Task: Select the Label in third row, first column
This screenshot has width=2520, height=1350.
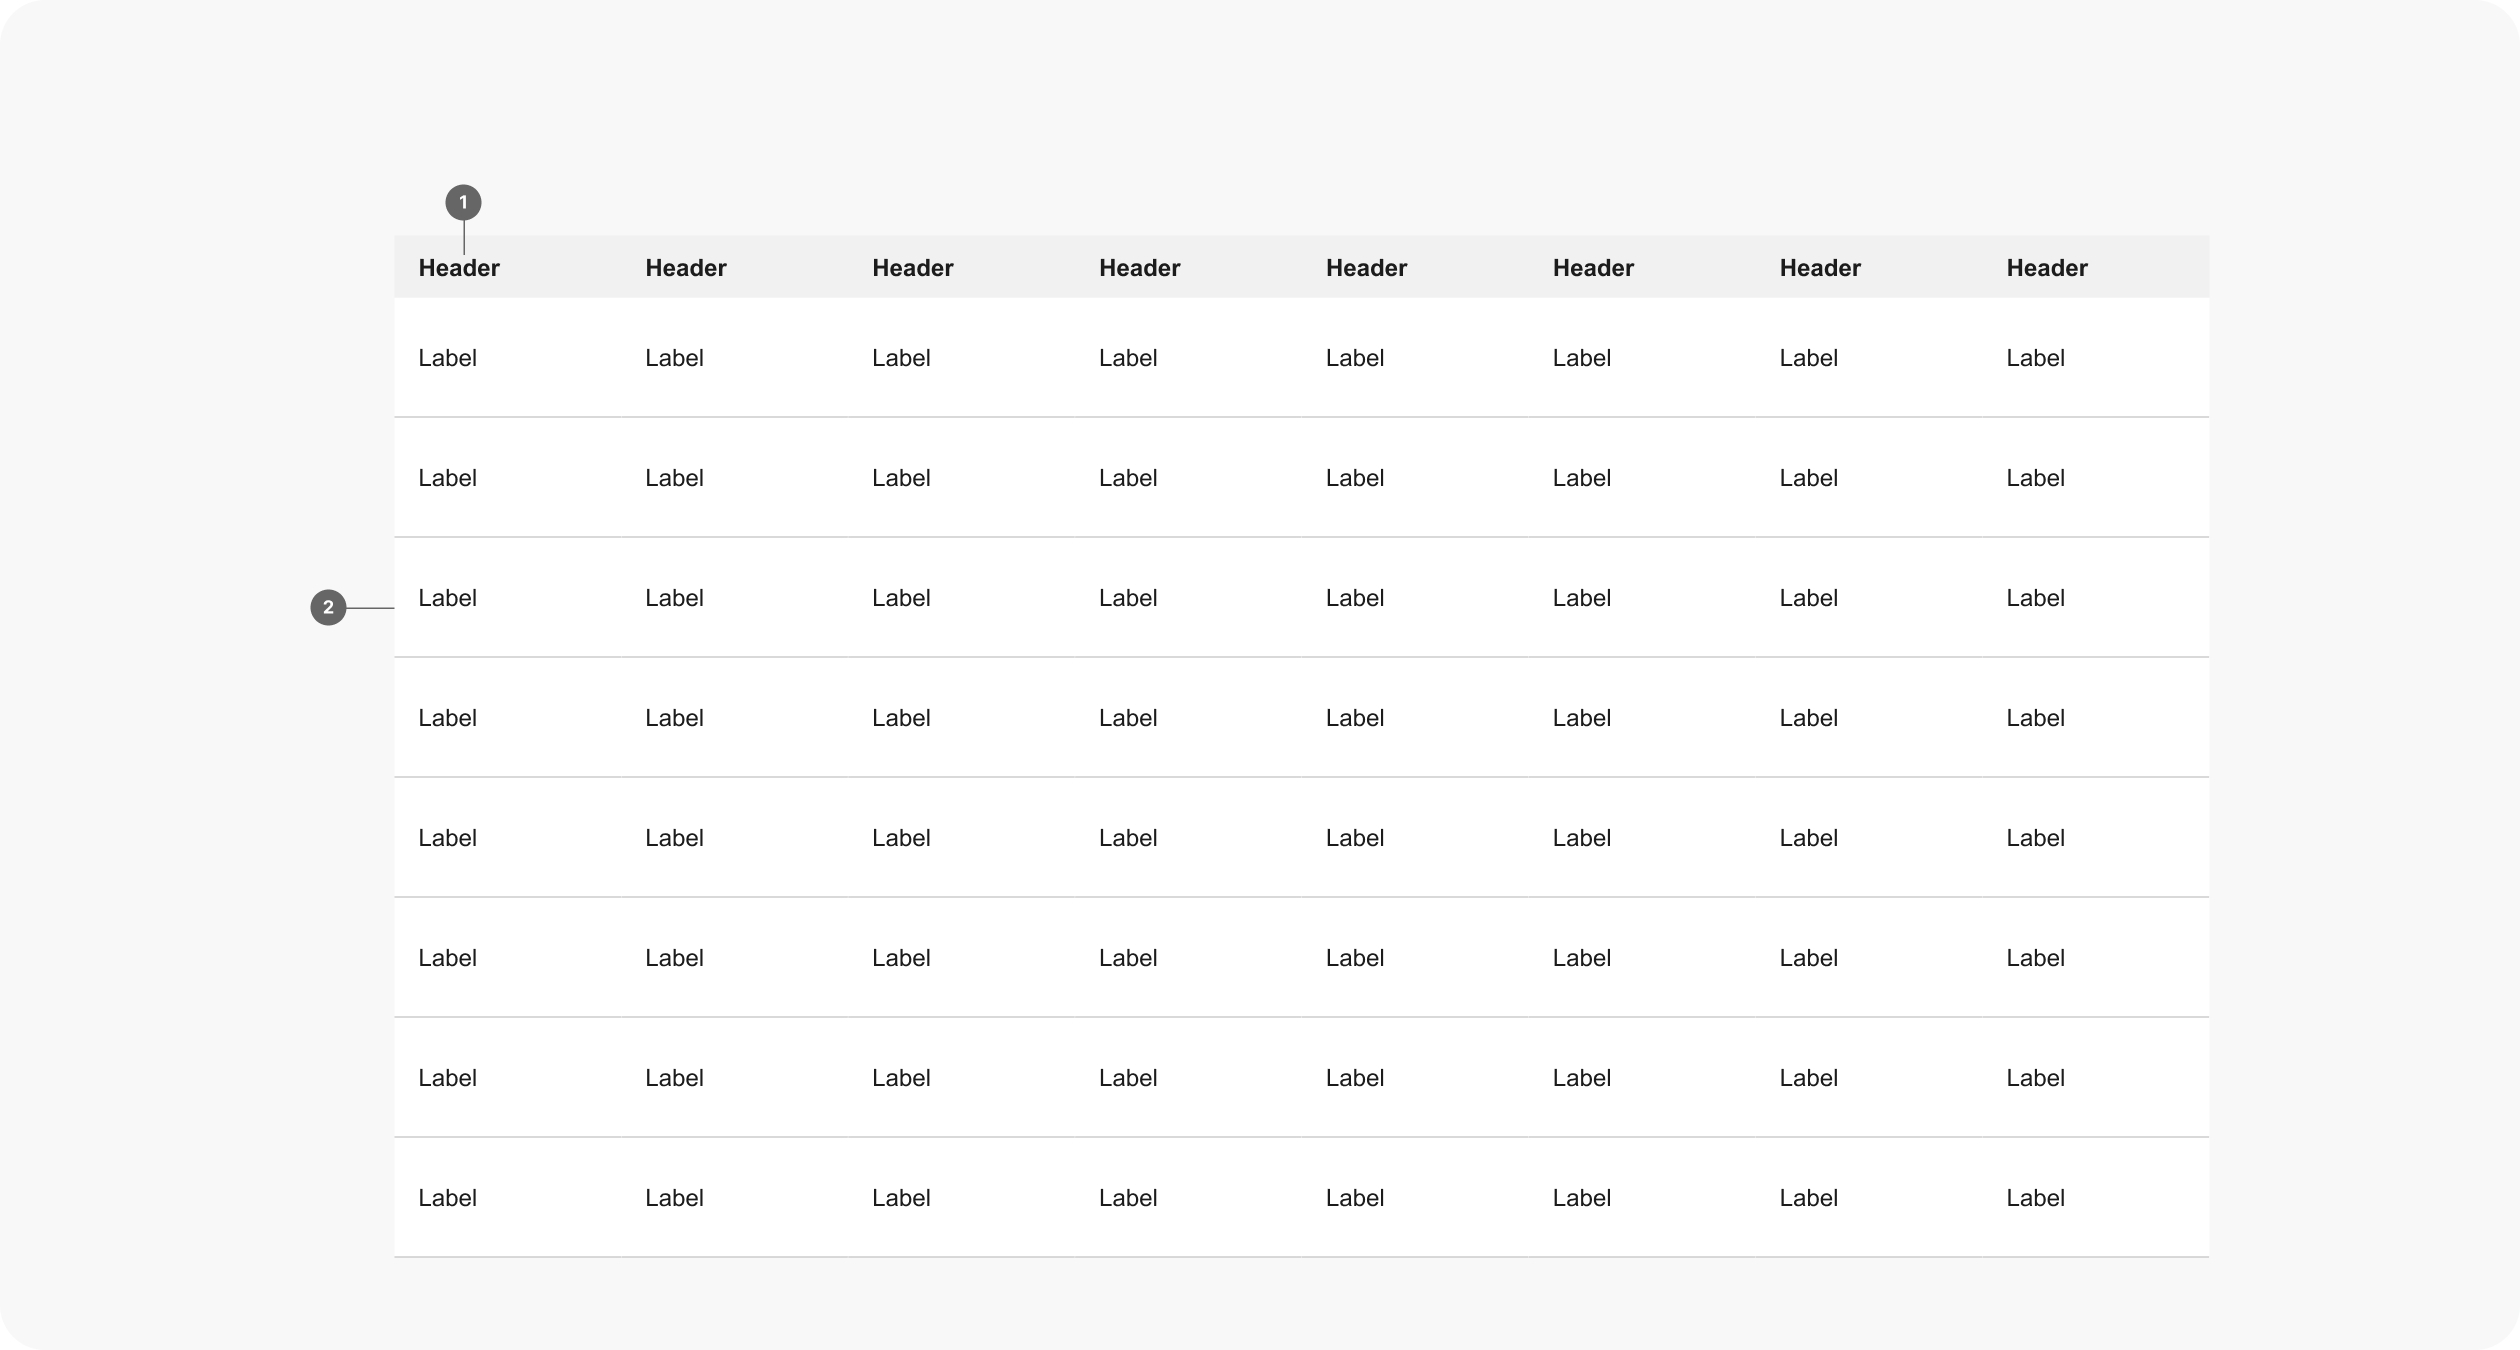Action: pos(447,598)
